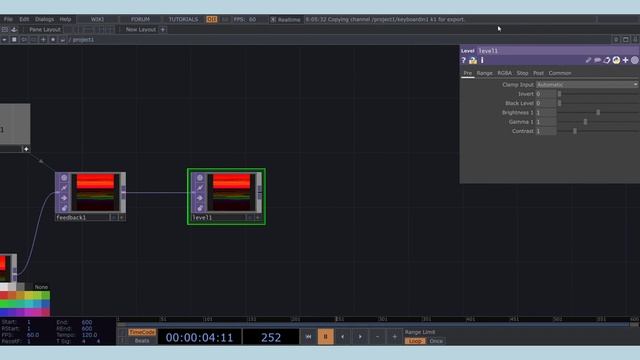The height and width of the screenshot is (360, 640).
Task: Click the New Layout button
Action: (140, 29)
